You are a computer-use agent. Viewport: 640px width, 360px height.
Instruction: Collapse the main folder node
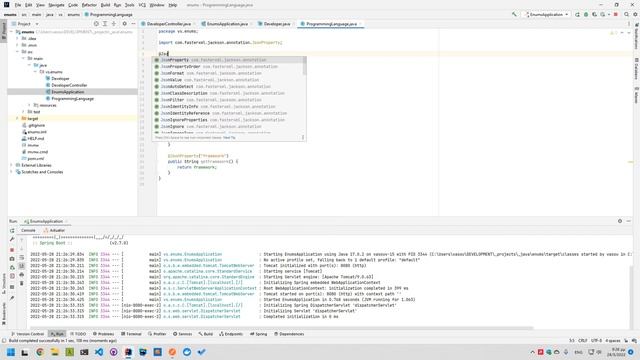23,58
